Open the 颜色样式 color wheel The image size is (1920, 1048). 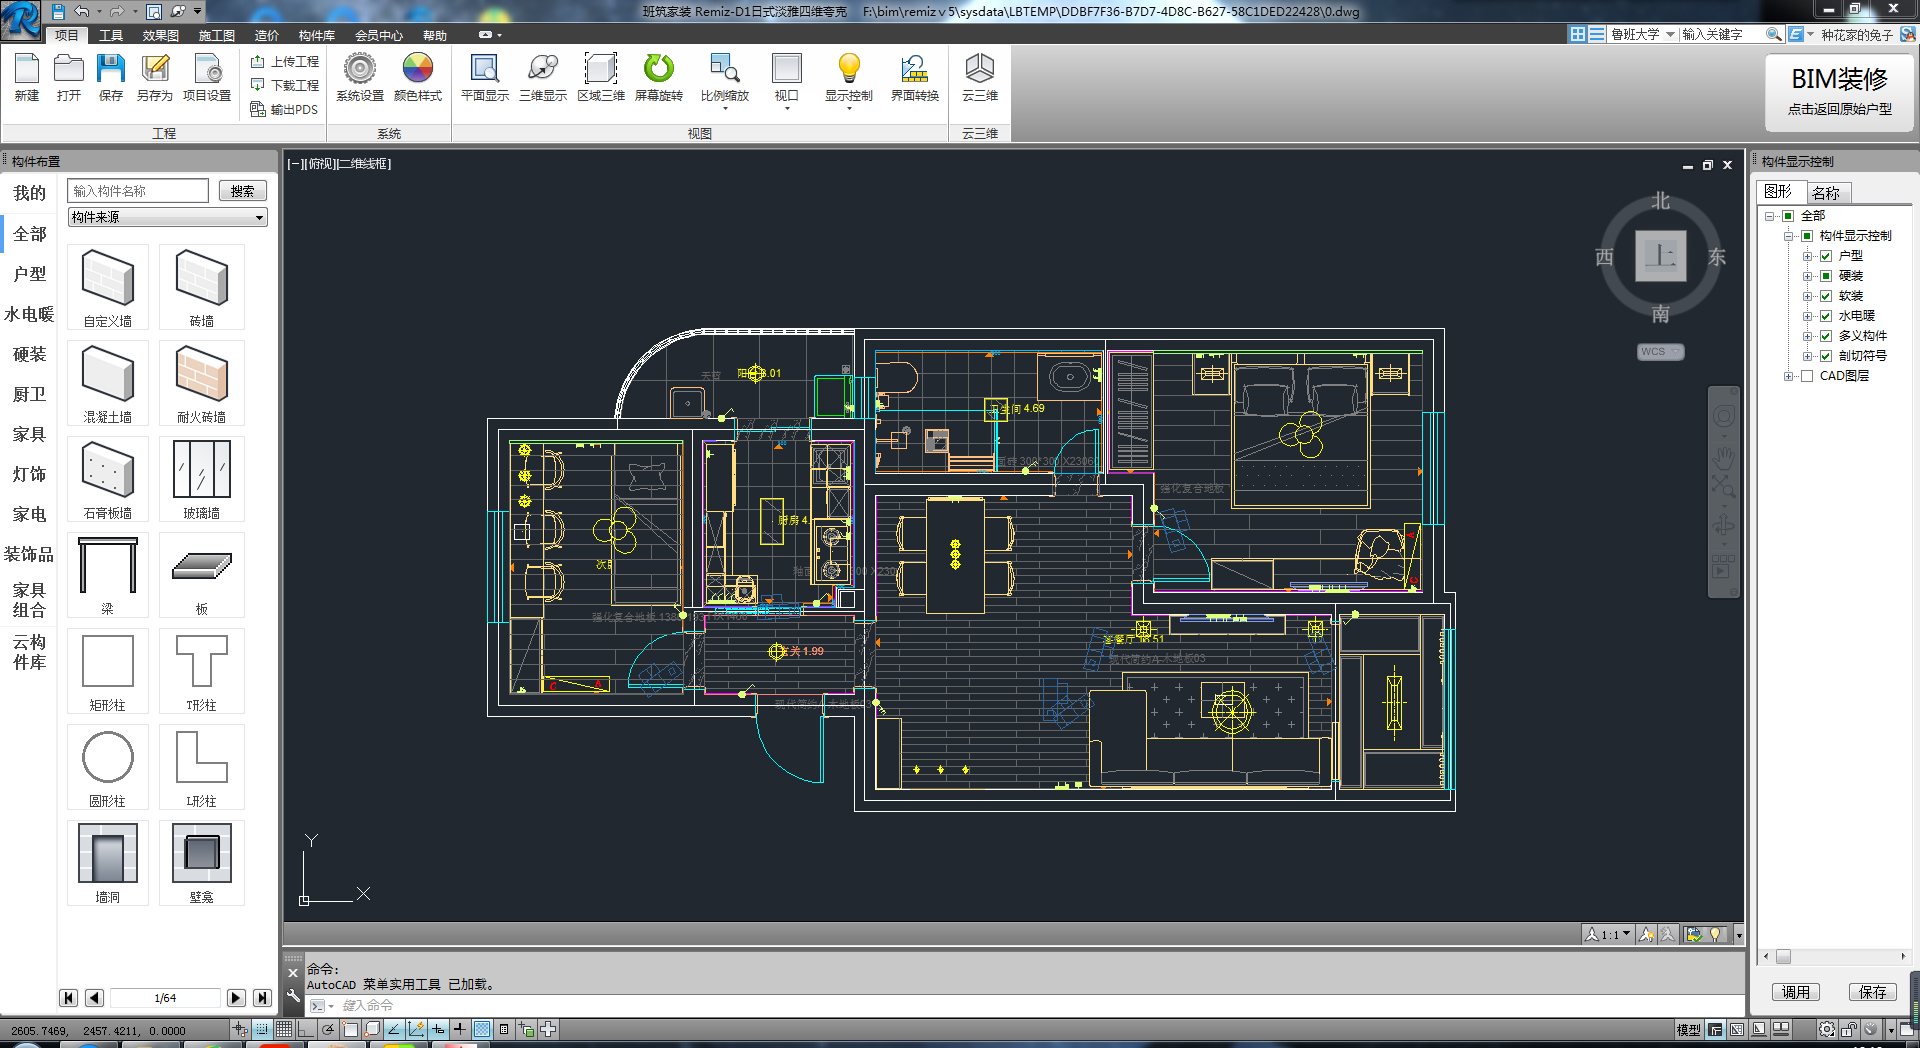(x=418, y=77)
